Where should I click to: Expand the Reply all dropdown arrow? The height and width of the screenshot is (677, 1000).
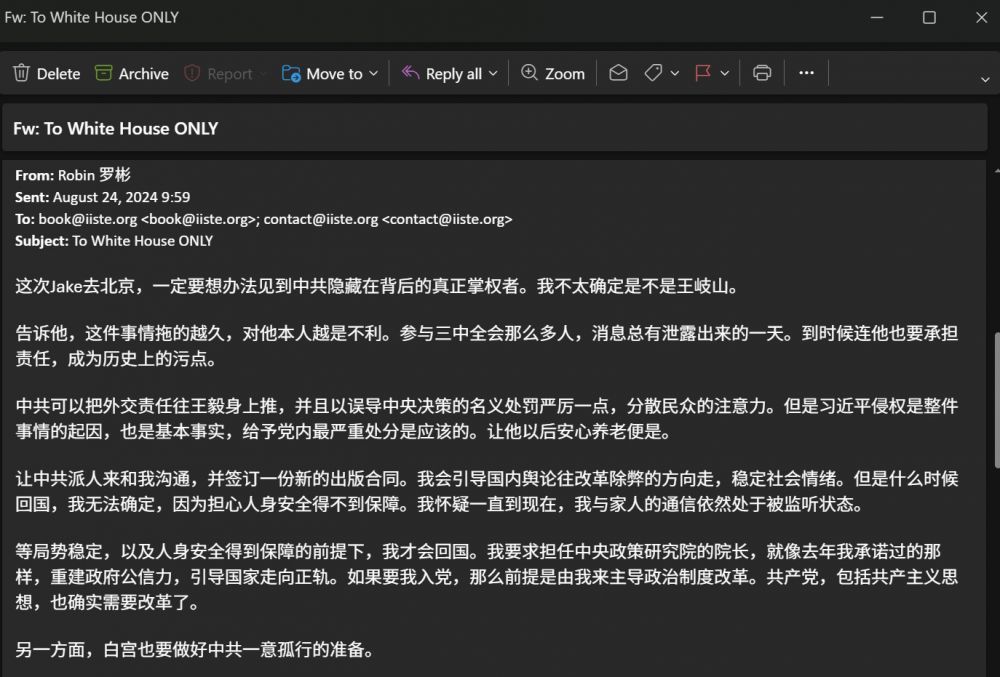pos(493,74)
